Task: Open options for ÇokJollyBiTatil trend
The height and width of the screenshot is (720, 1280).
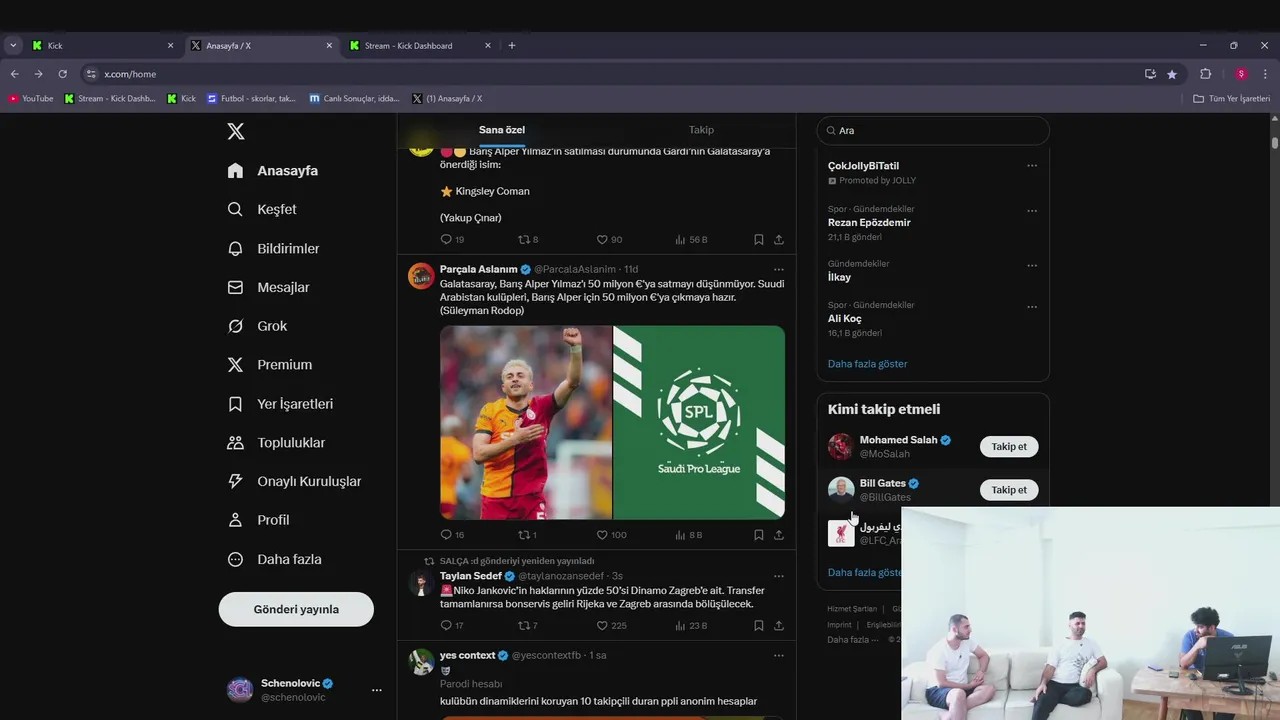Action: pos(1032,166)
